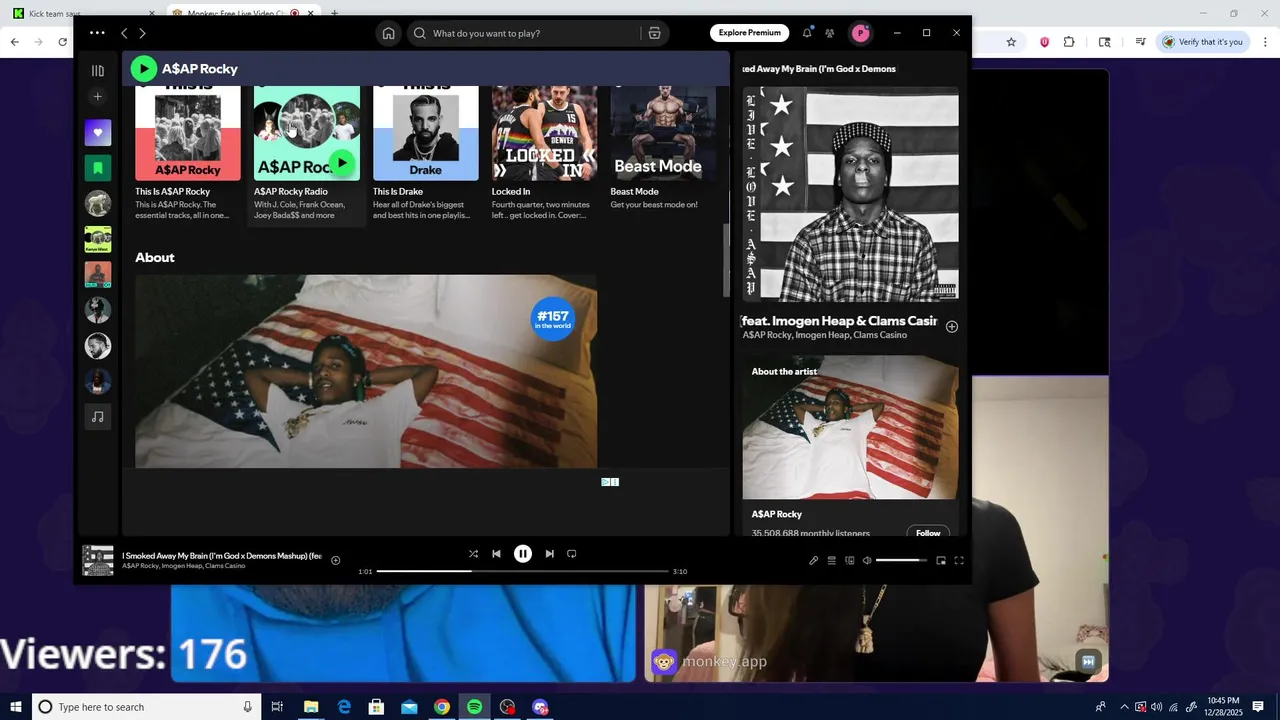This screenshot has width=1280, height=720.
Task: Open the green bookmark Your Episodes item
Action: pos(97,168)
